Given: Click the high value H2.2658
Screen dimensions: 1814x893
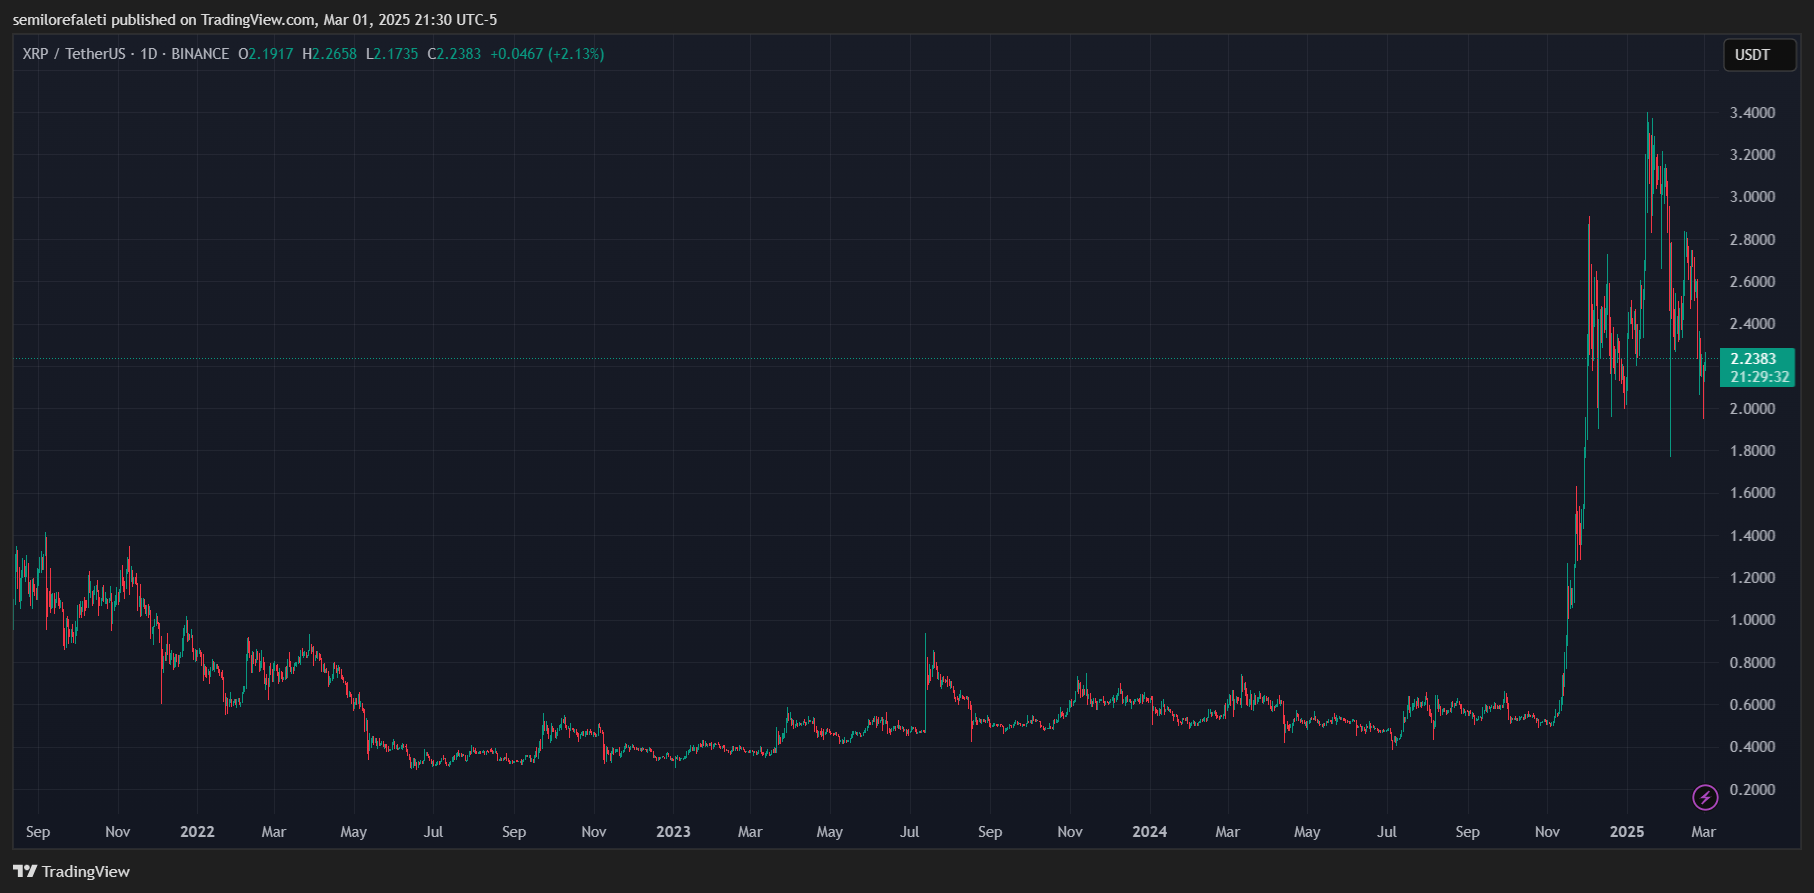Looking at the screenshot, I should tap(329, 54).
